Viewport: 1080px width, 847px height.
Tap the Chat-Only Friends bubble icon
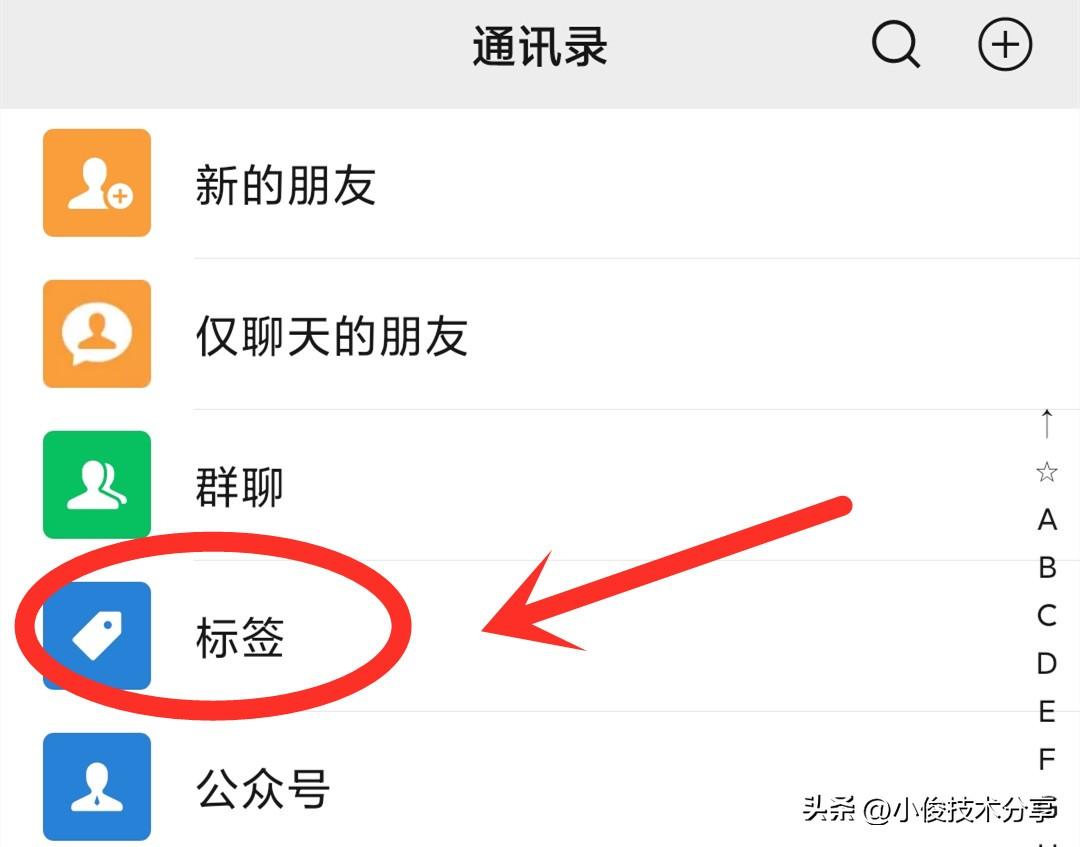pos(97,333)
